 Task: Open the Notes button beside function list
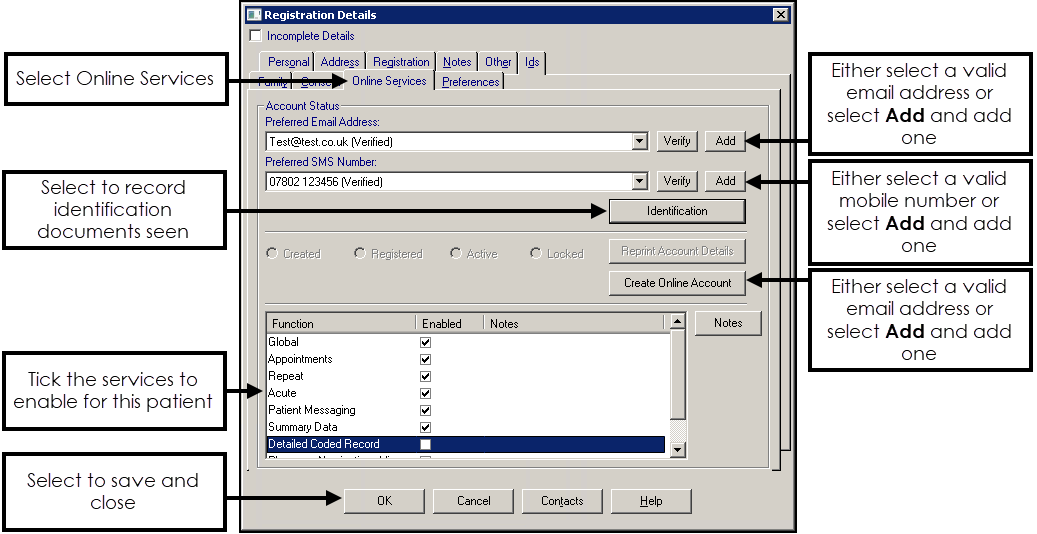point(727,323)
